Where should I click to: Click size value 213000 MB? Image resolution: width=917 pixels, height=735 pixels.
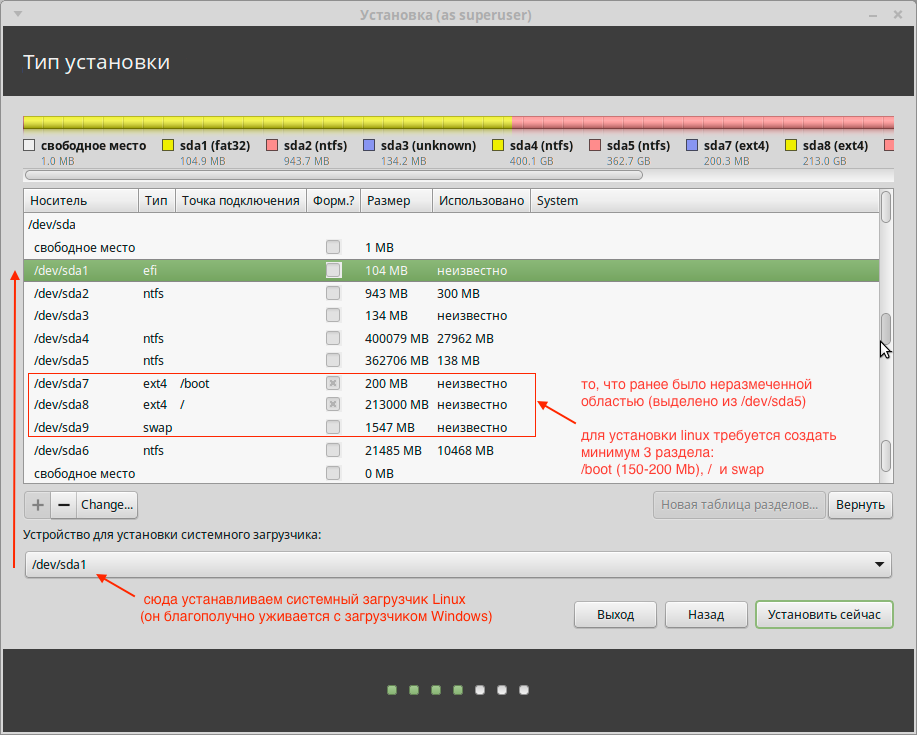pos(397,405)
